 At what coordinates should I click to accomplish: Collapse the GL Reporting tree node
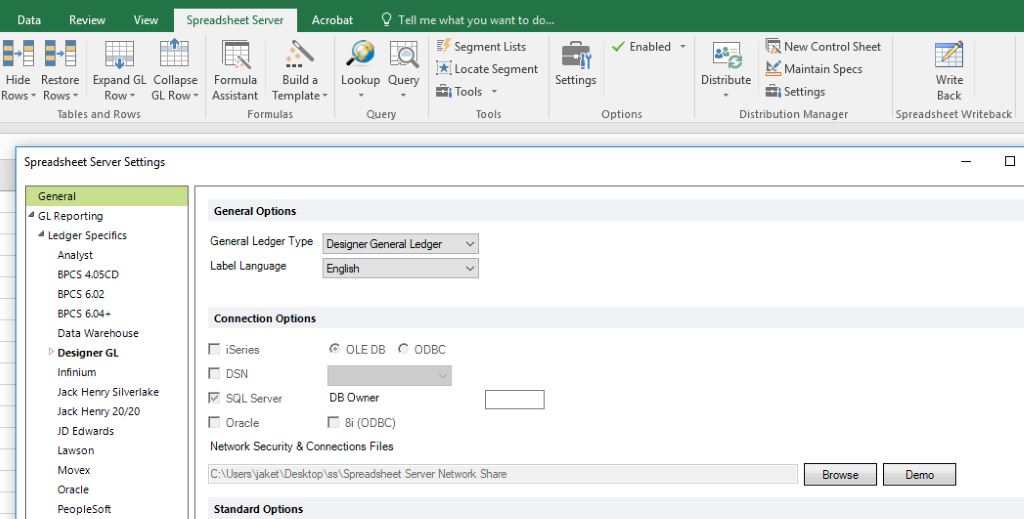click(31, 215)
